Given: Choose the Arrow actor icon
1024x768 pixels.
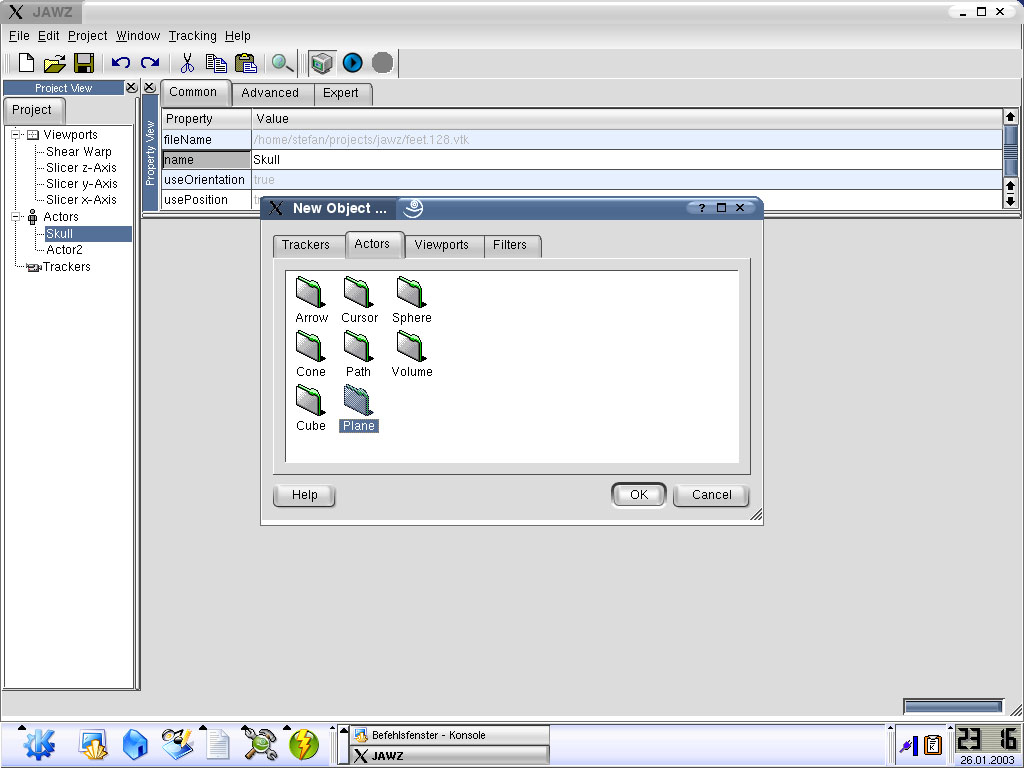Looking at the screenshot, I should [311, 293].
